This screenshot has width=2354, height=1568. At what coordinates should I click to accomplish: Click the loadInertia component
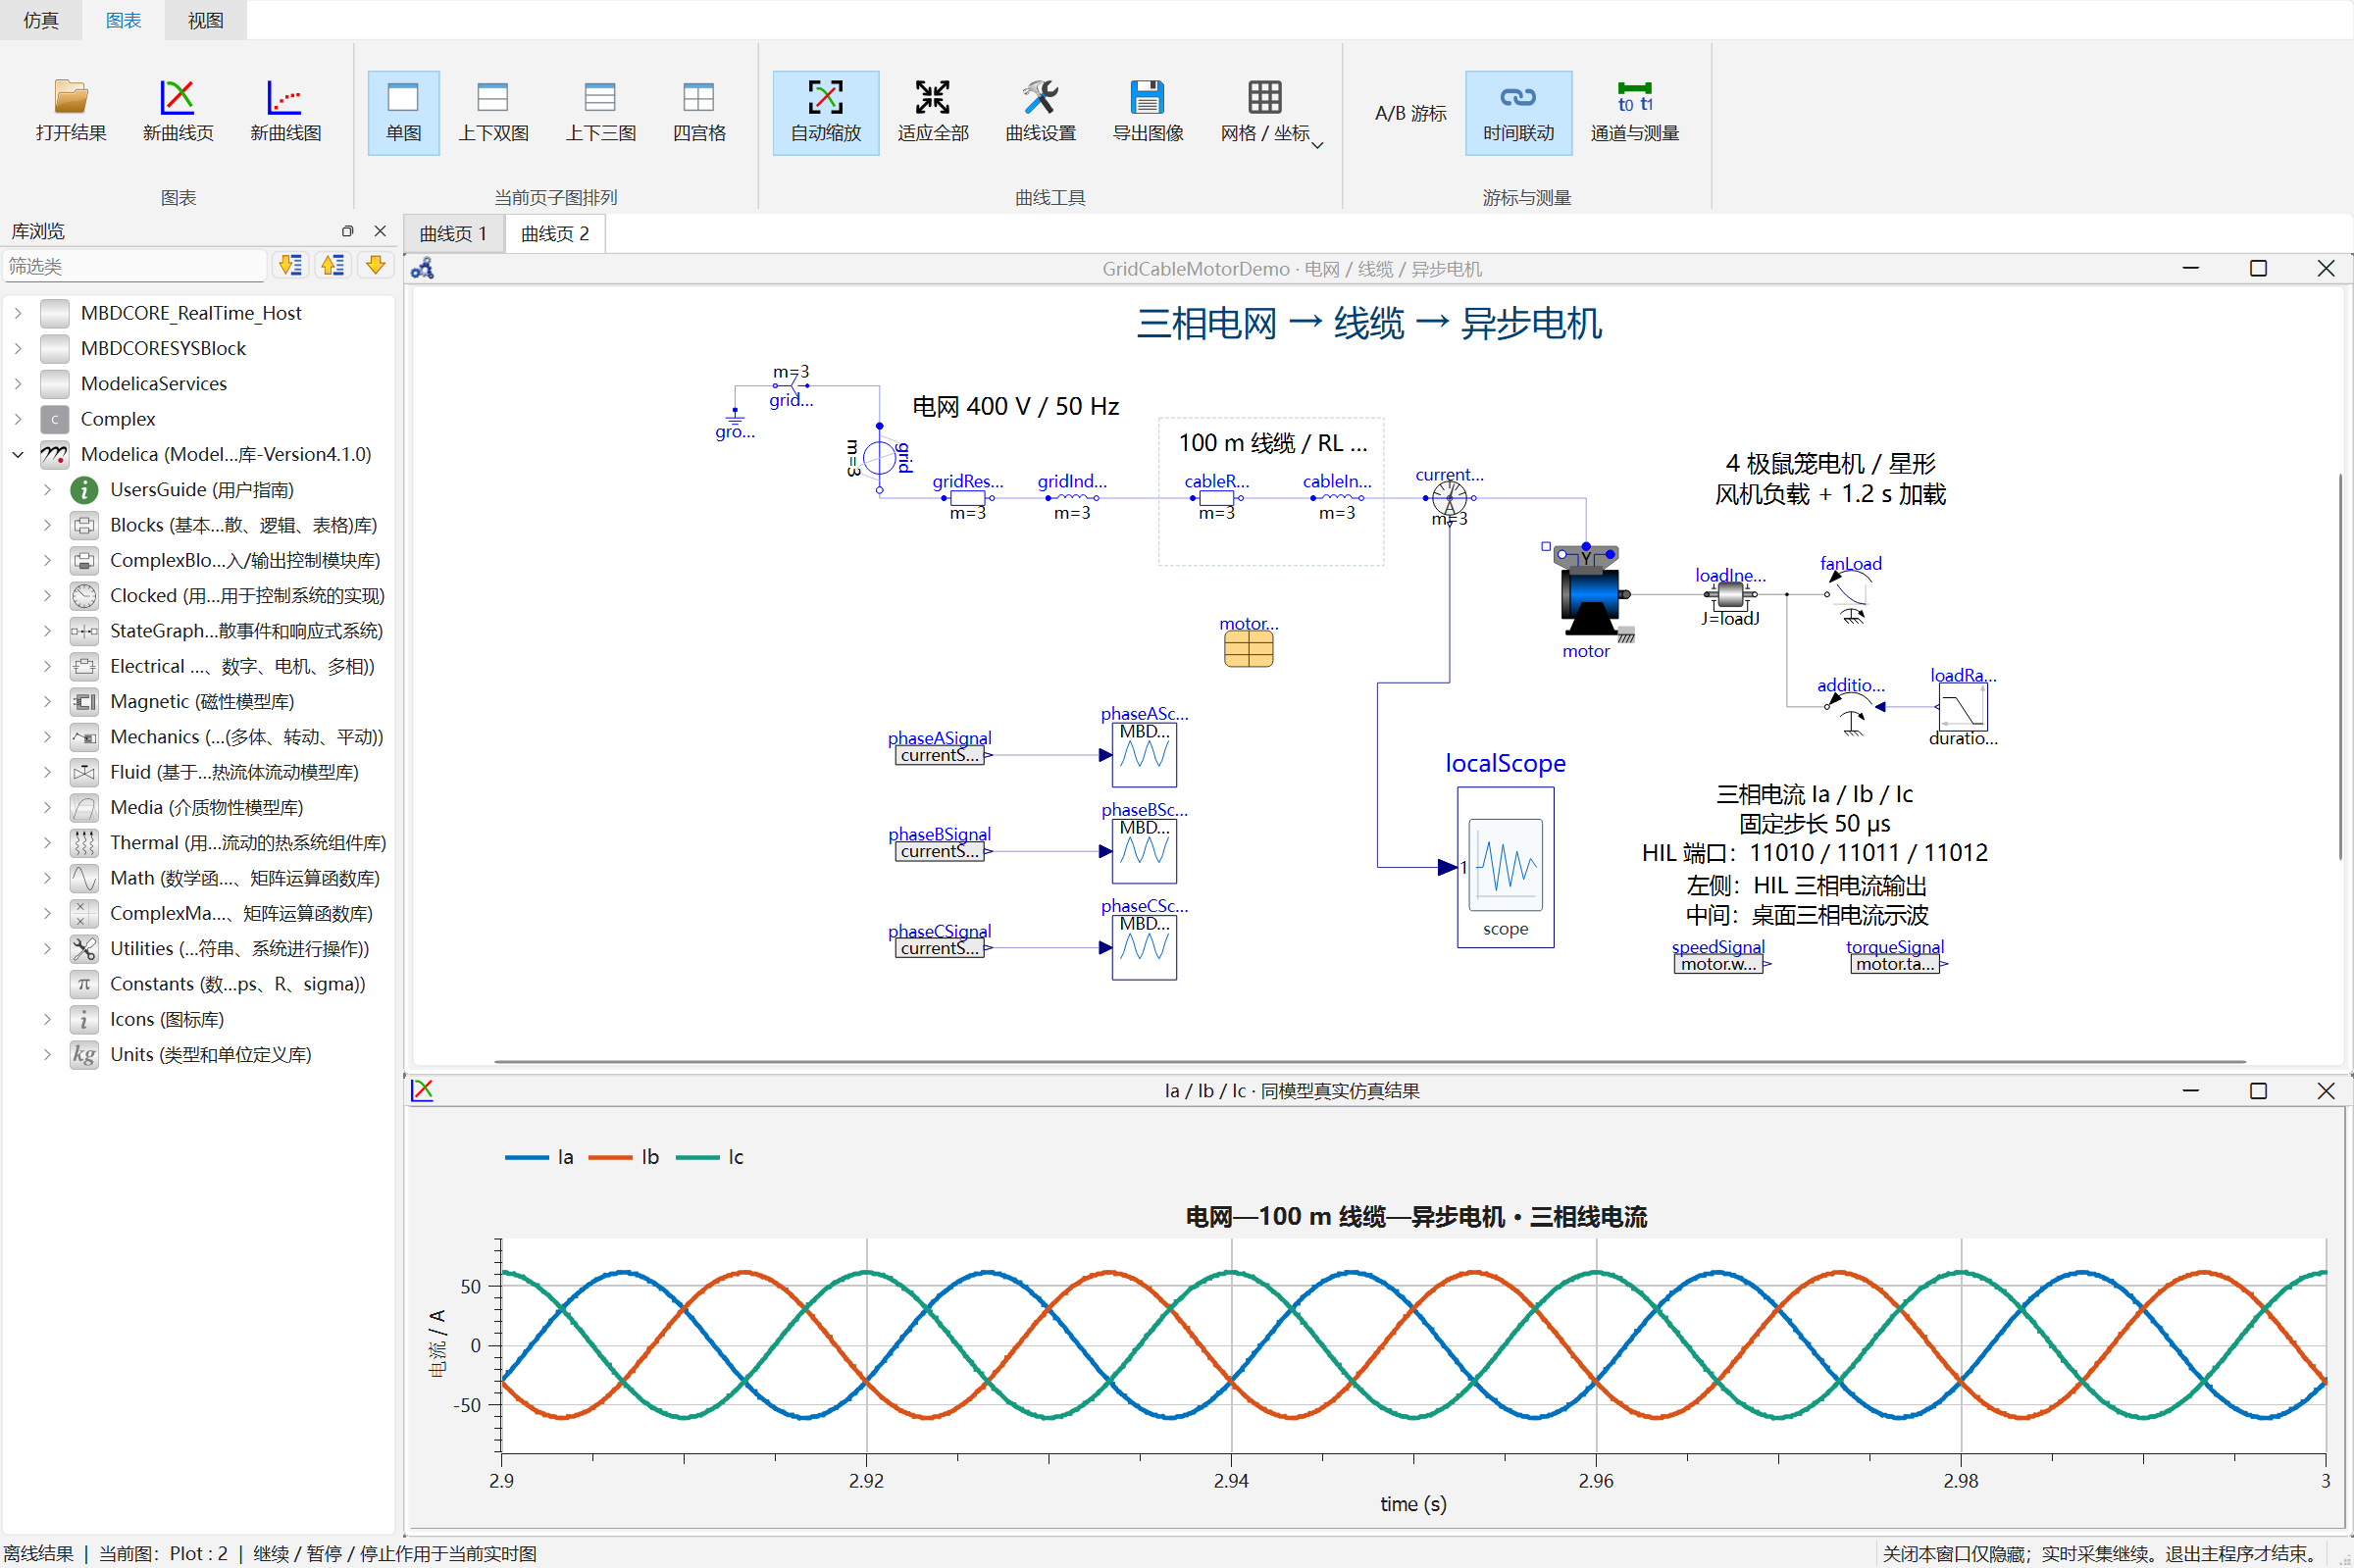point(1730,595)
